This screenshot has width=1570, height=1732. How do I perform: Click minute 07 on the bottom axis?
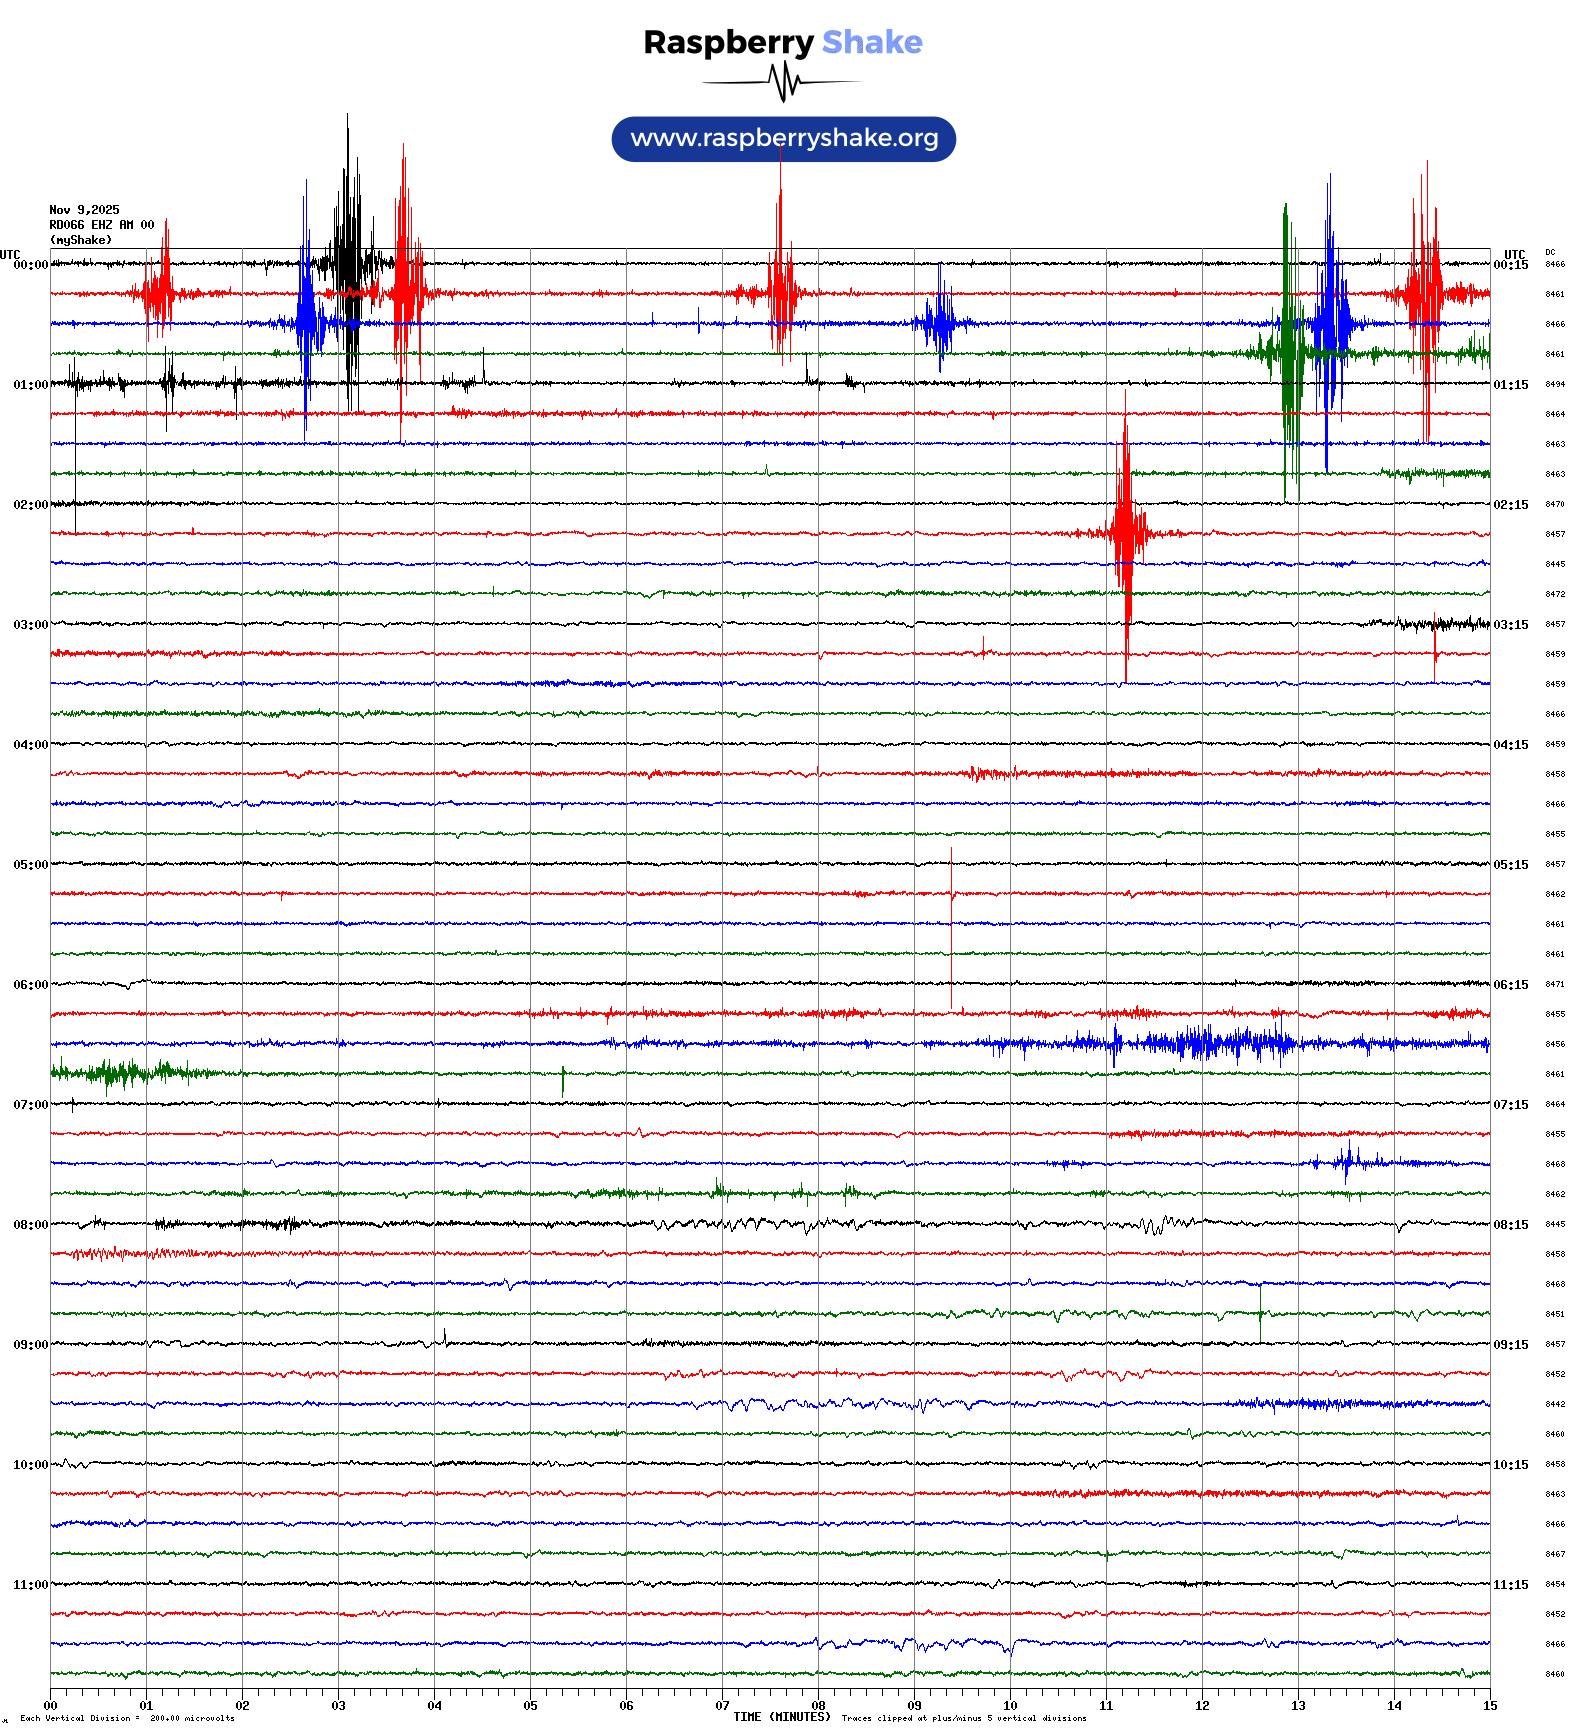[x=722, y=1706]
